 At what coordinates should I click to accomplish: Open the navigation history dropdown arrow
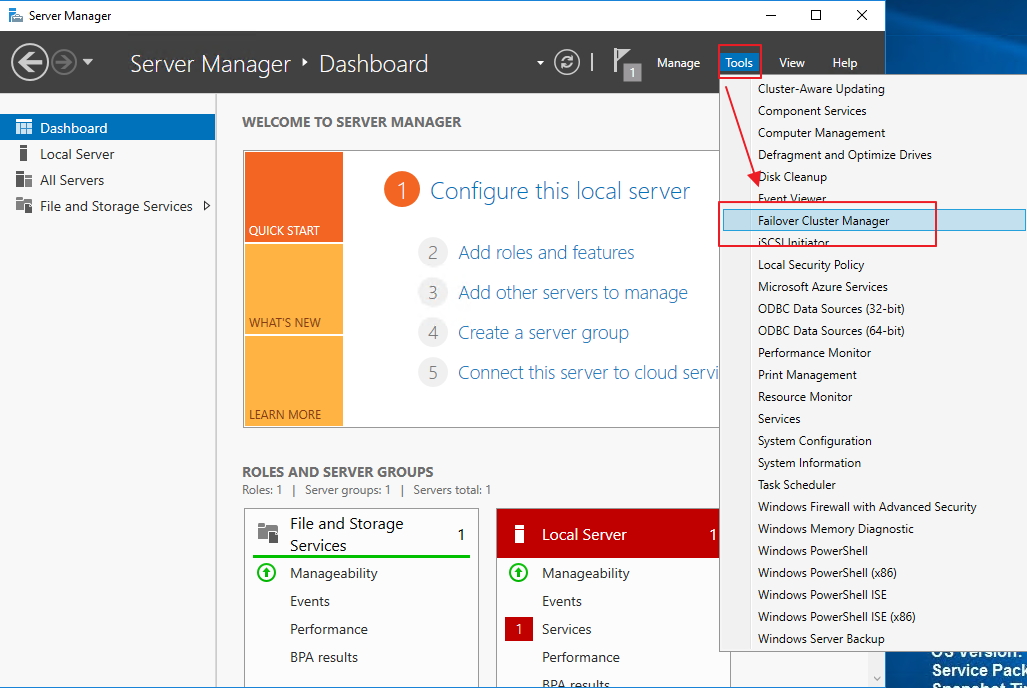88,62
